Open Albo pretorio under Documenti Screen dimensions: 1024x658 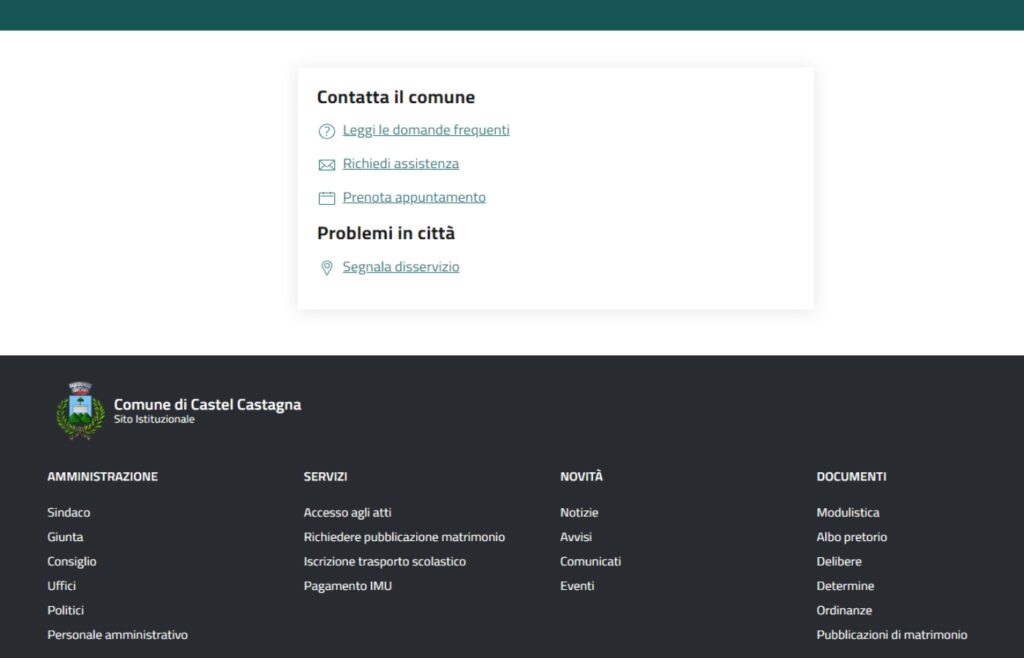coord(851,537)
